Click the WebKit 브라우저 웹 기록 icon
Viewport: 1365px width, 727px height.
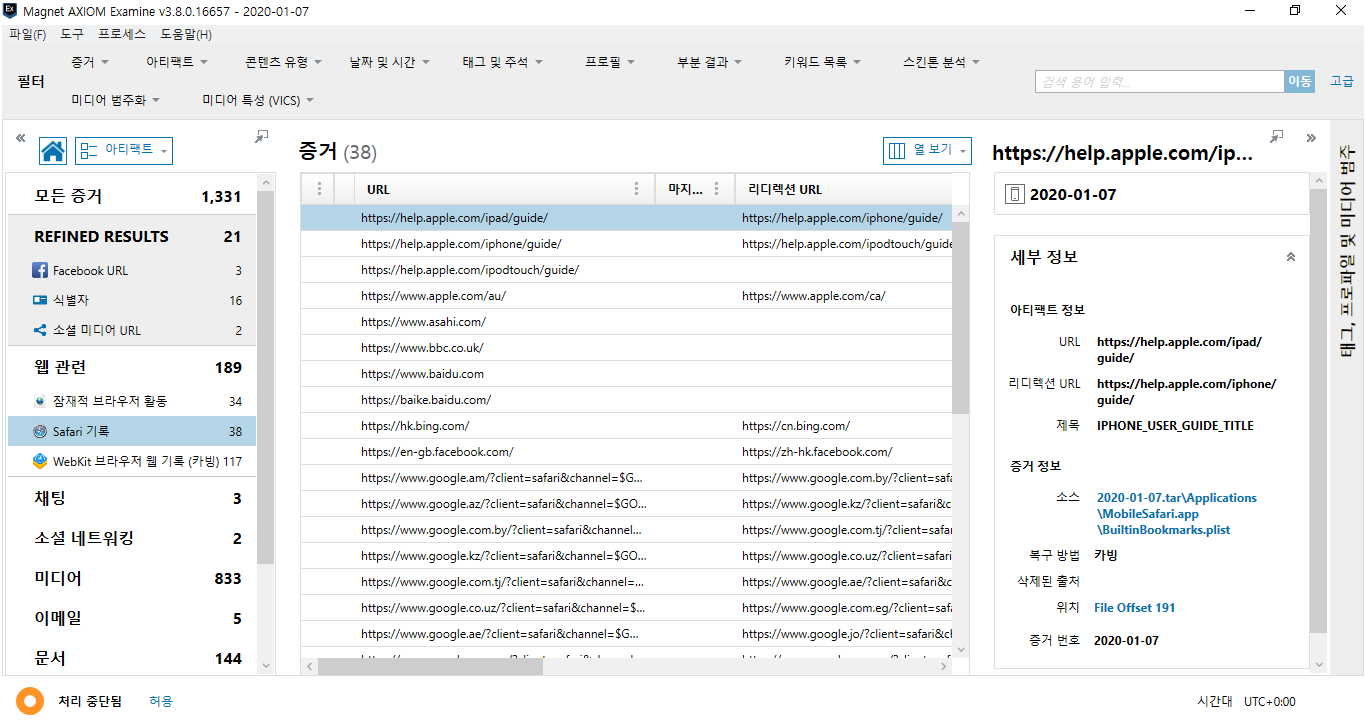[x=40, y=461]
